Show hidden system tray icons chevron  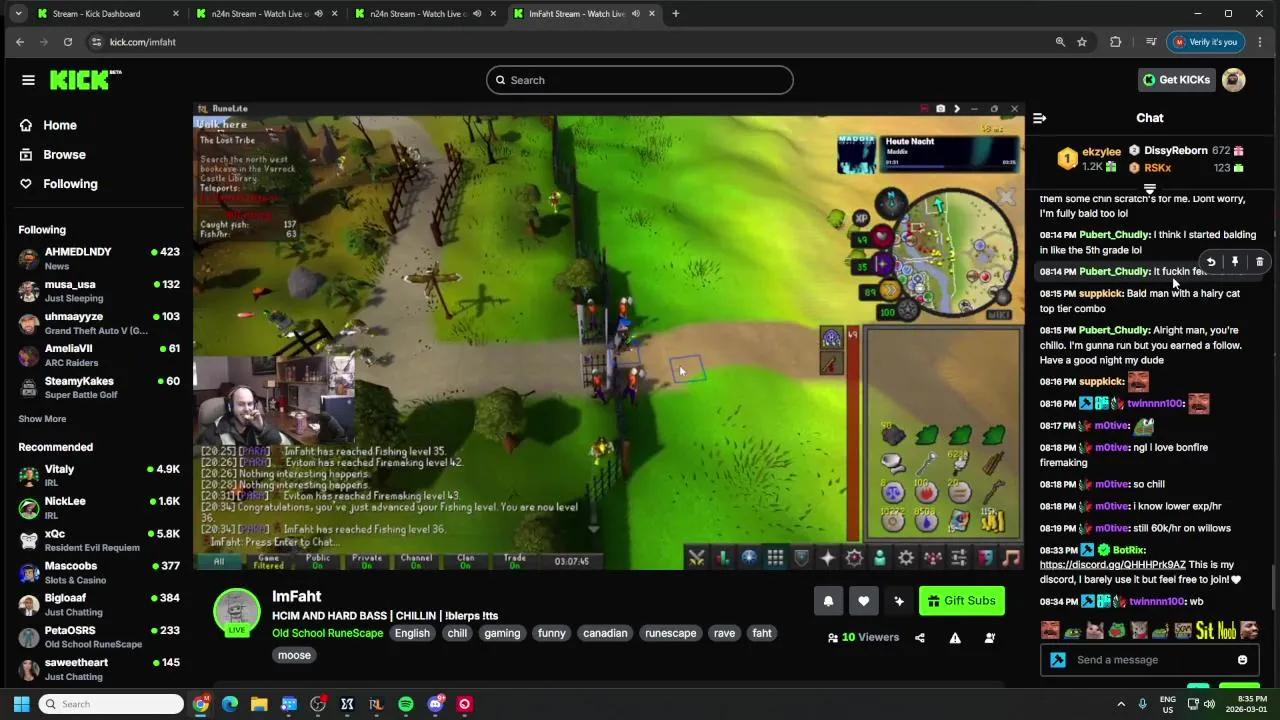click(1121, 704)
